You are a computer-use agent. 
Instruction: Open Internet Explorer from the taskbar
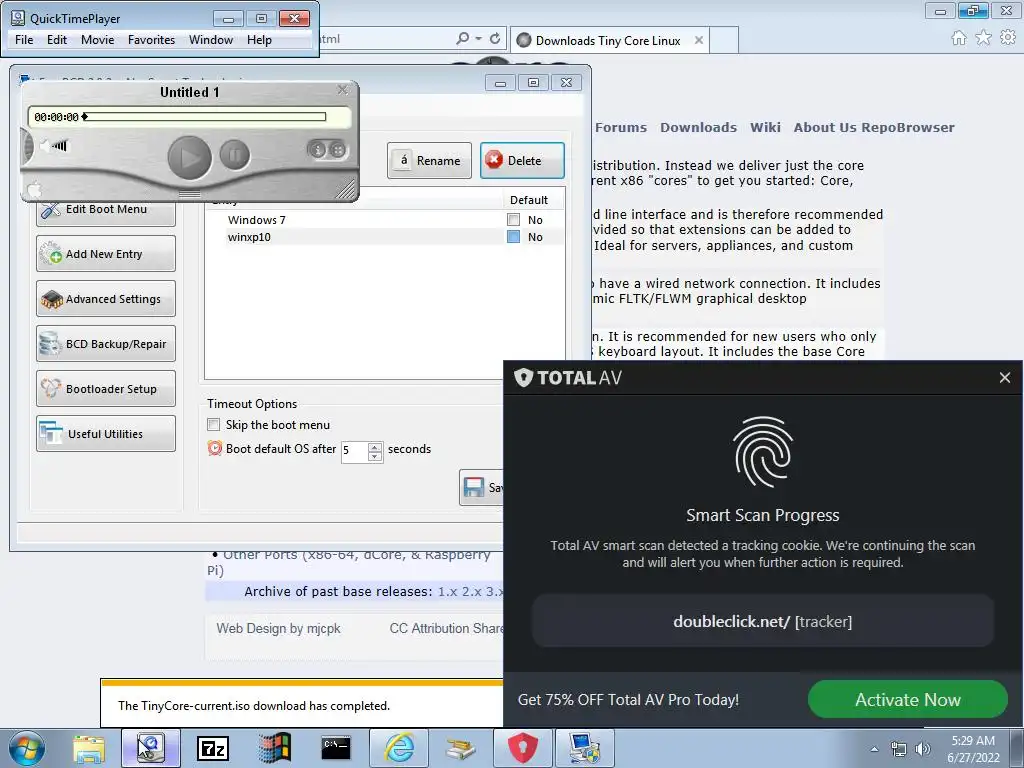pos(399,748)
